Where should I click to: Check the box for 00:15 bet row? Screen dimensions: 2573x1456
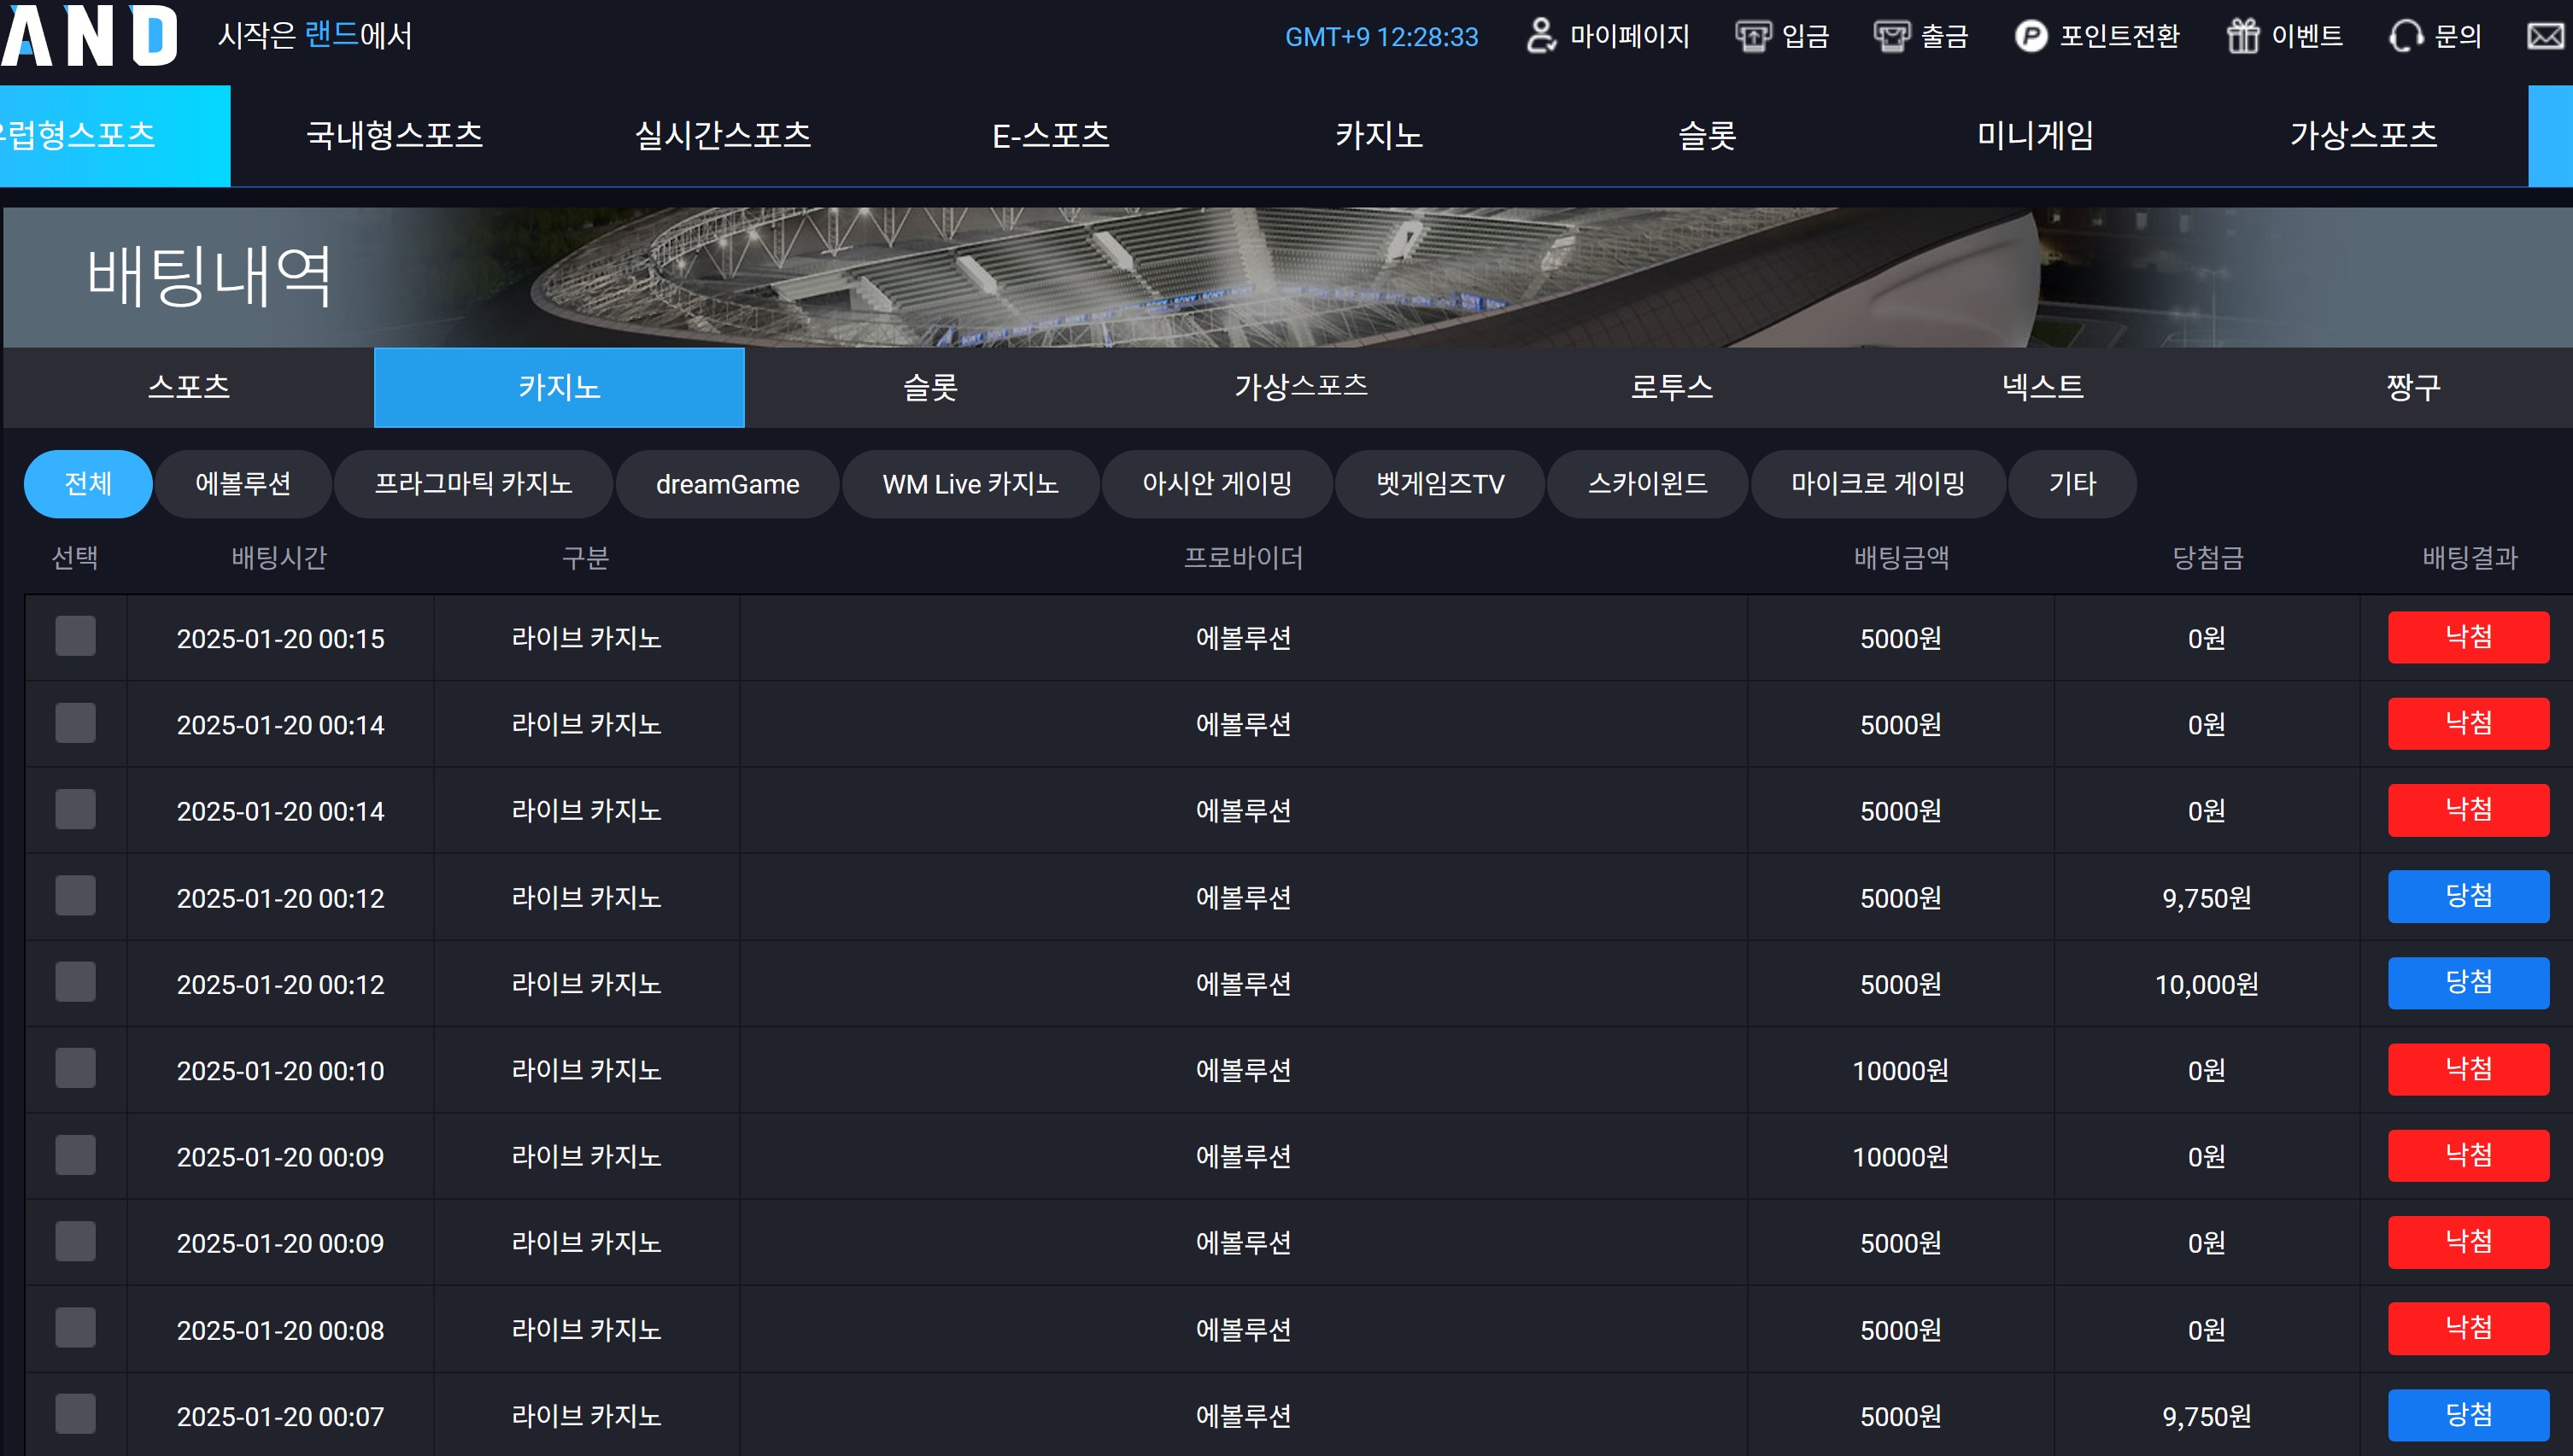click(x=75, y=636)
